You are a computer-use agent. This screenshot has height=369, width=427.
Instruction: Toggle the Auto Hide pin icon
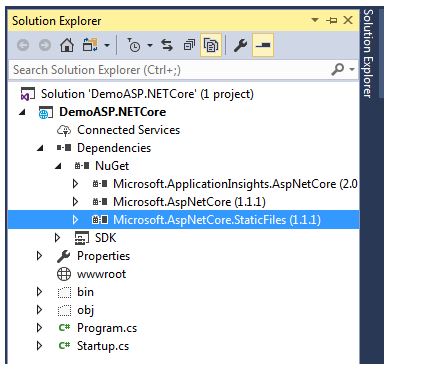click(x=332, y=21)
